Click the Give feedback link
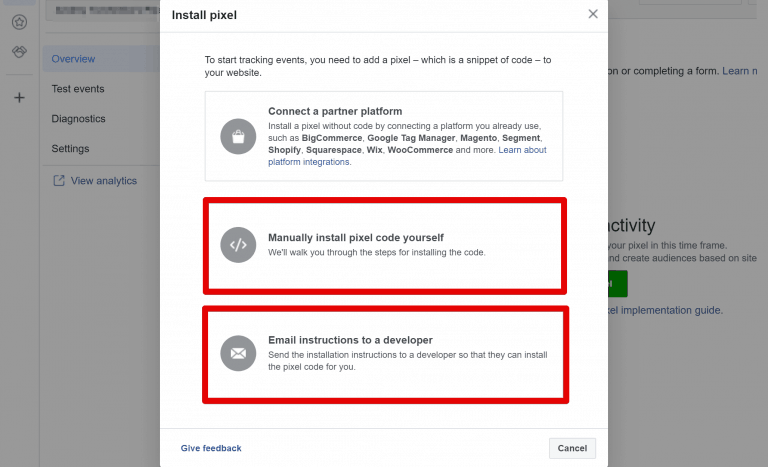This screenshot has width=768, height=467. coord(211,448)
